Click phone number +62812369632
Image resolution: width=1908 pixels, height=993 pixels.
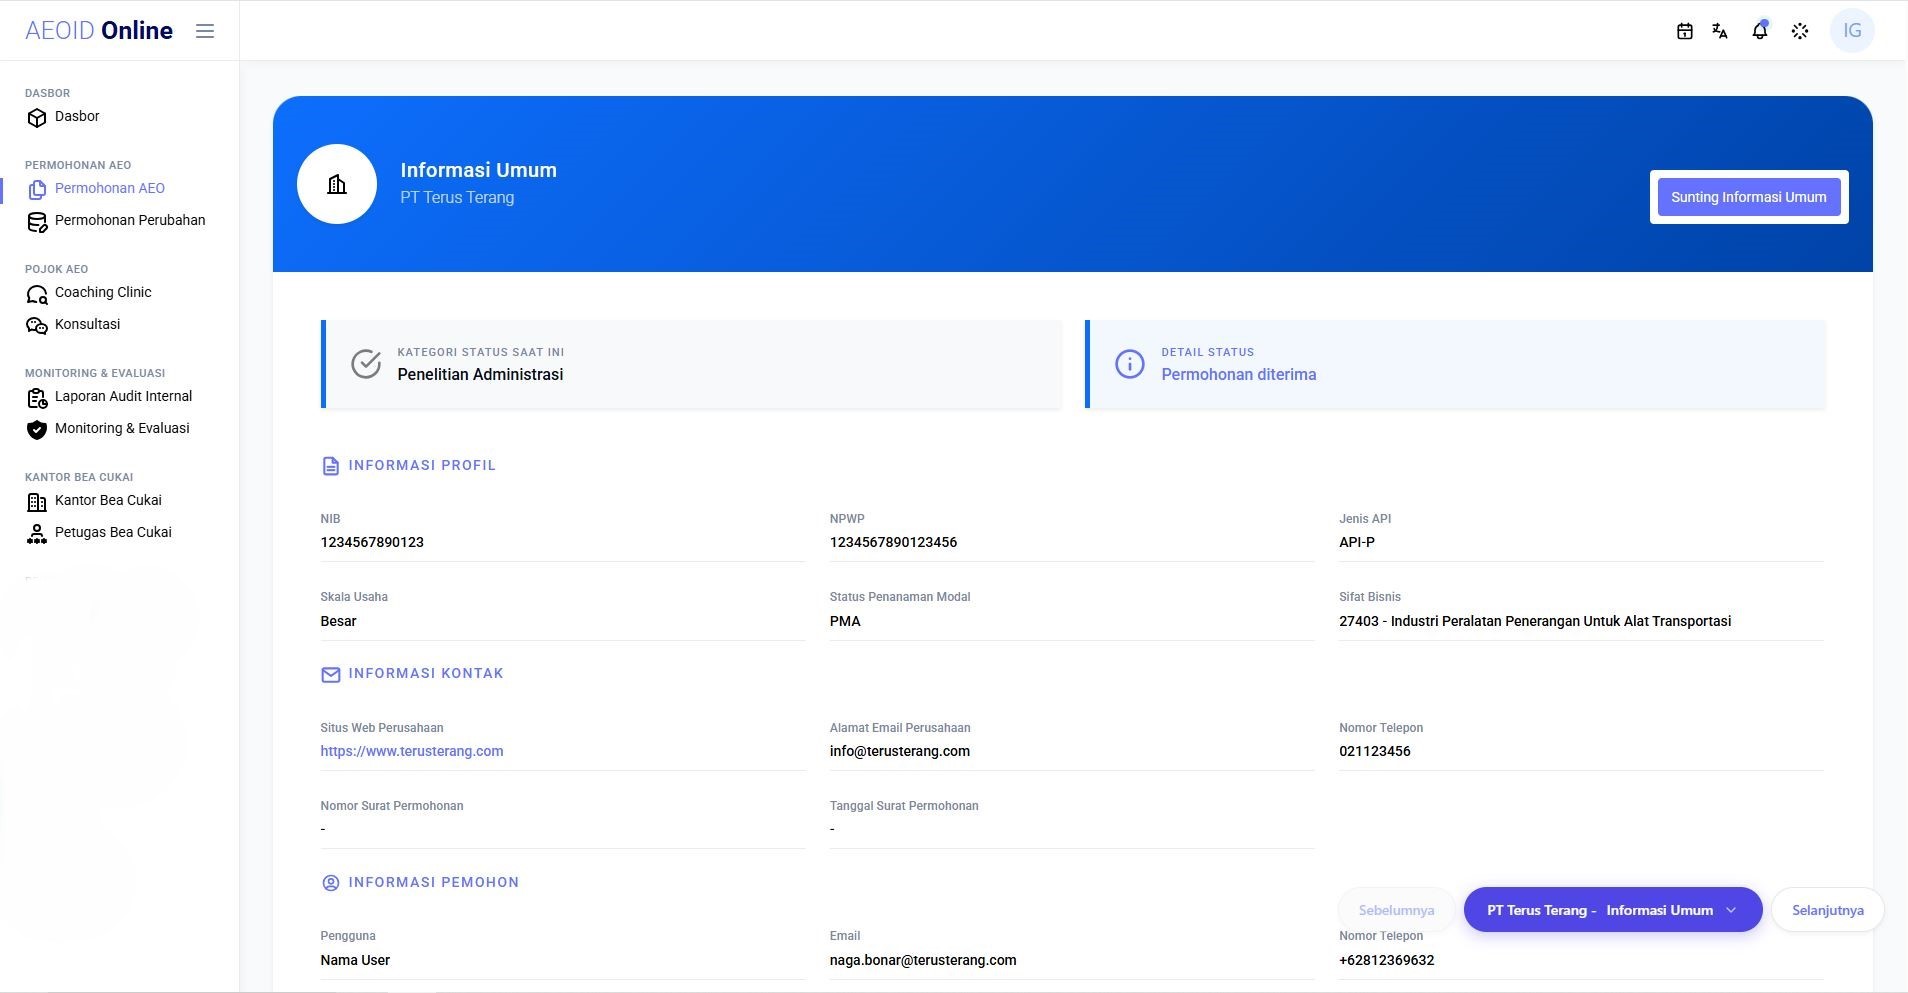click(1387, 960)
